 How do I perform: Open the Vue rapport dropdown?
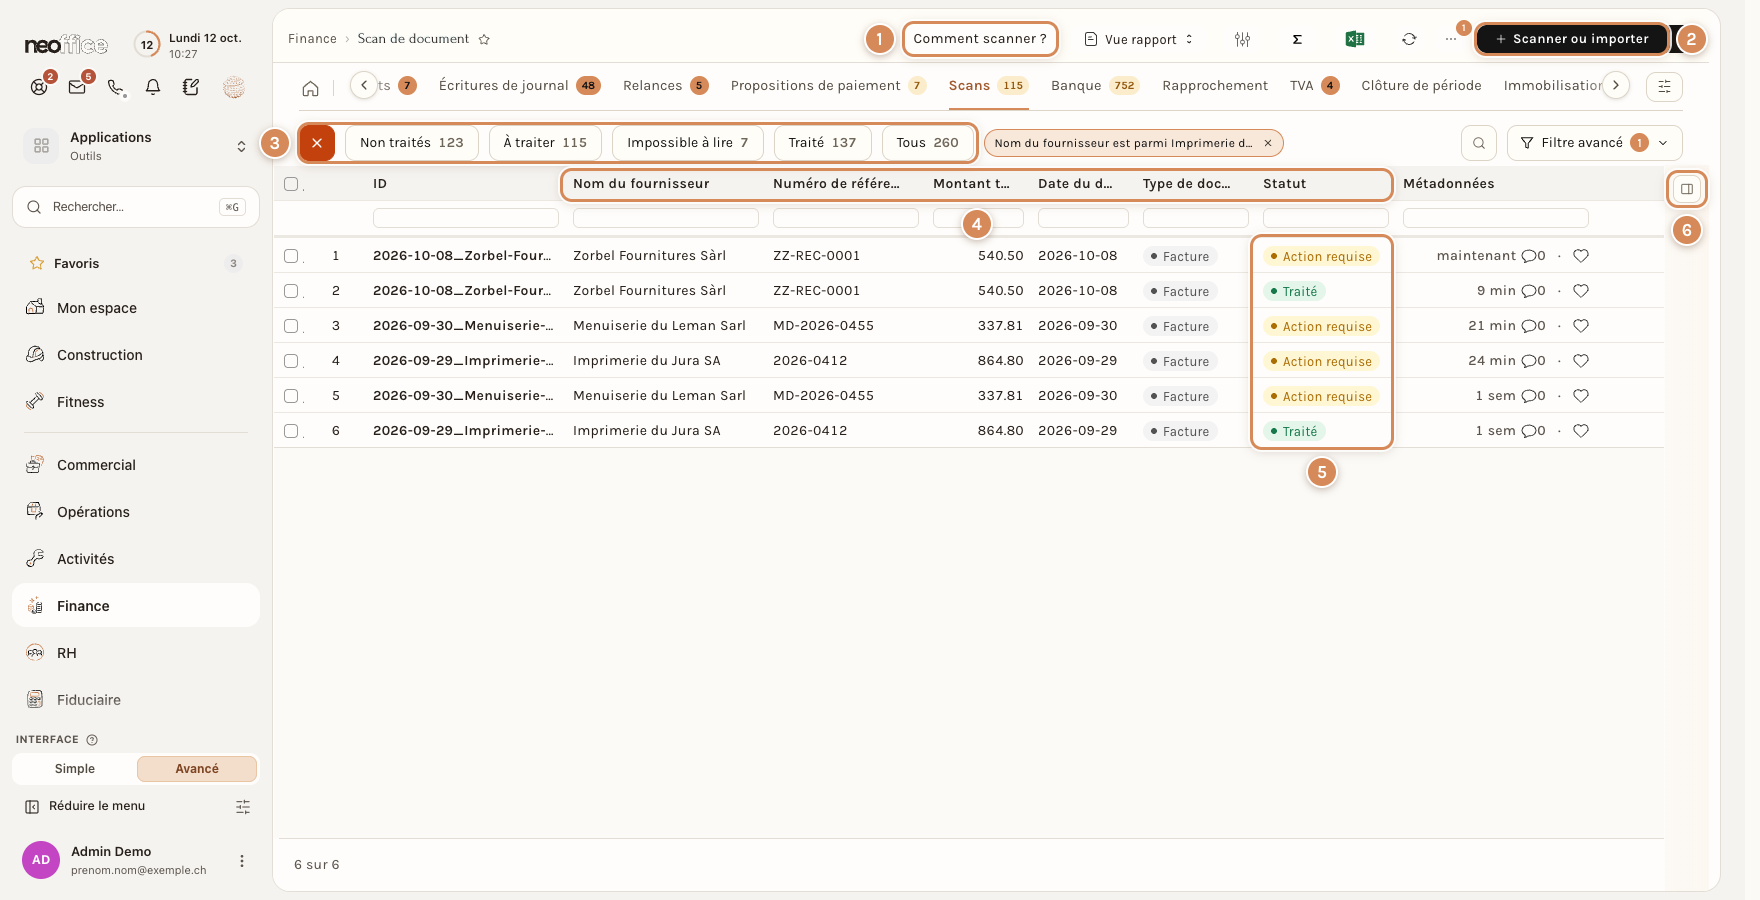pos(1139,39)
